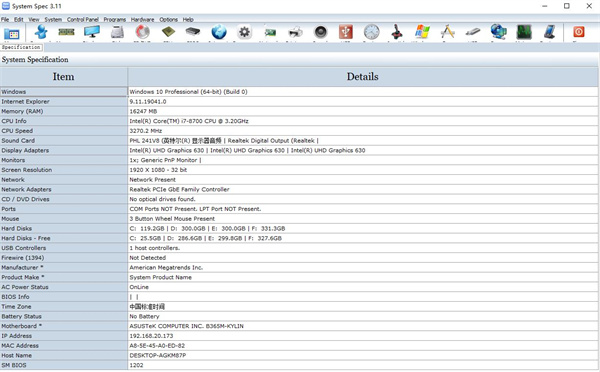600x372 pixels.
Task: Click the IP address '192.168.20.173' value
Action: coord(151,336)
